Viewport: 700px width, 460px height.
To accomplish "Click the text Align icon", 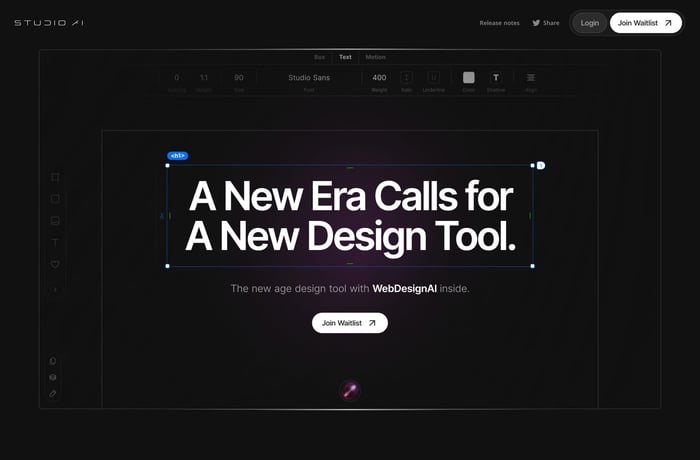I will (531, 78).
